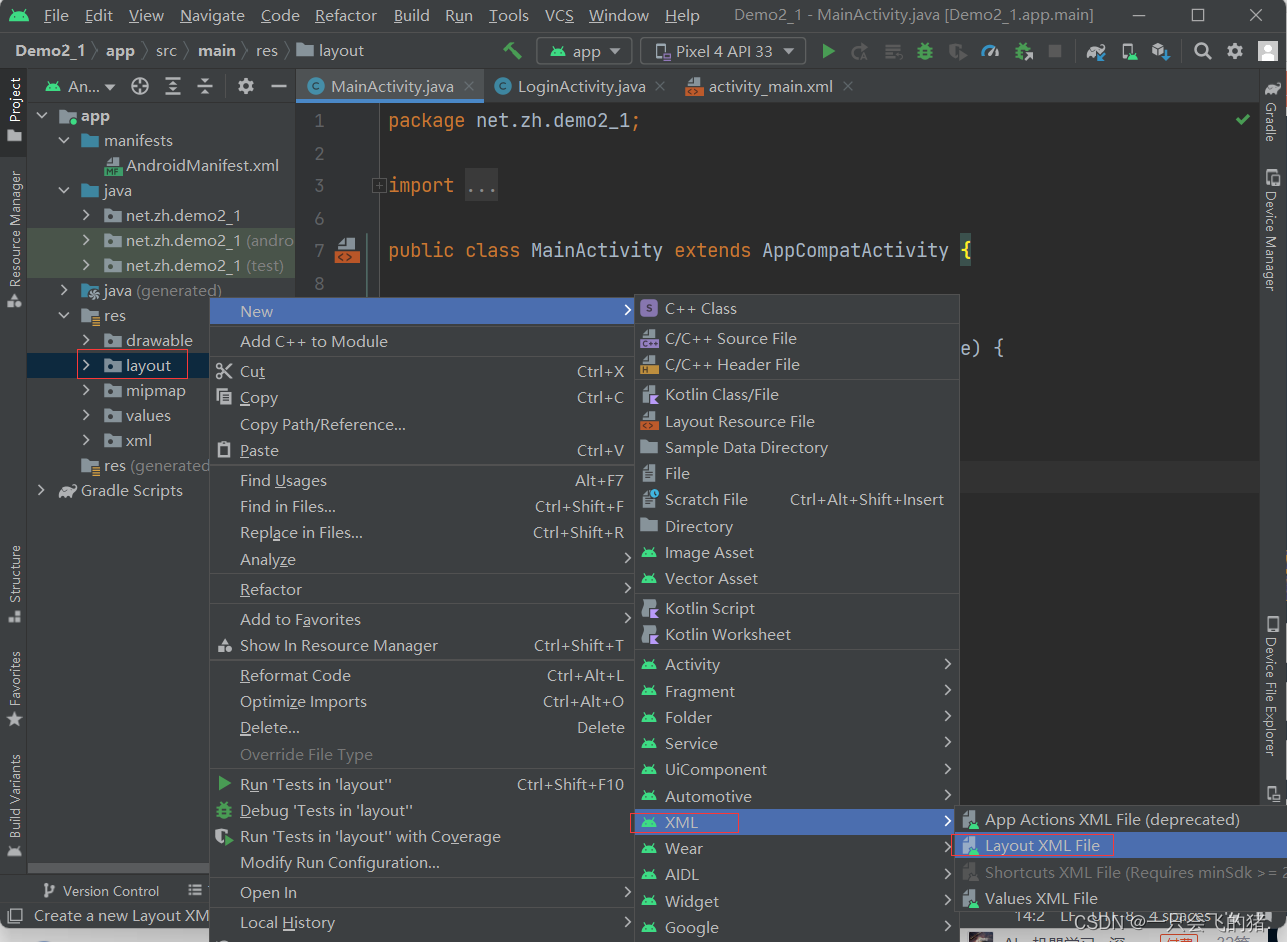
Task: Click Select Opened File target icon
Action: point(140,87)
